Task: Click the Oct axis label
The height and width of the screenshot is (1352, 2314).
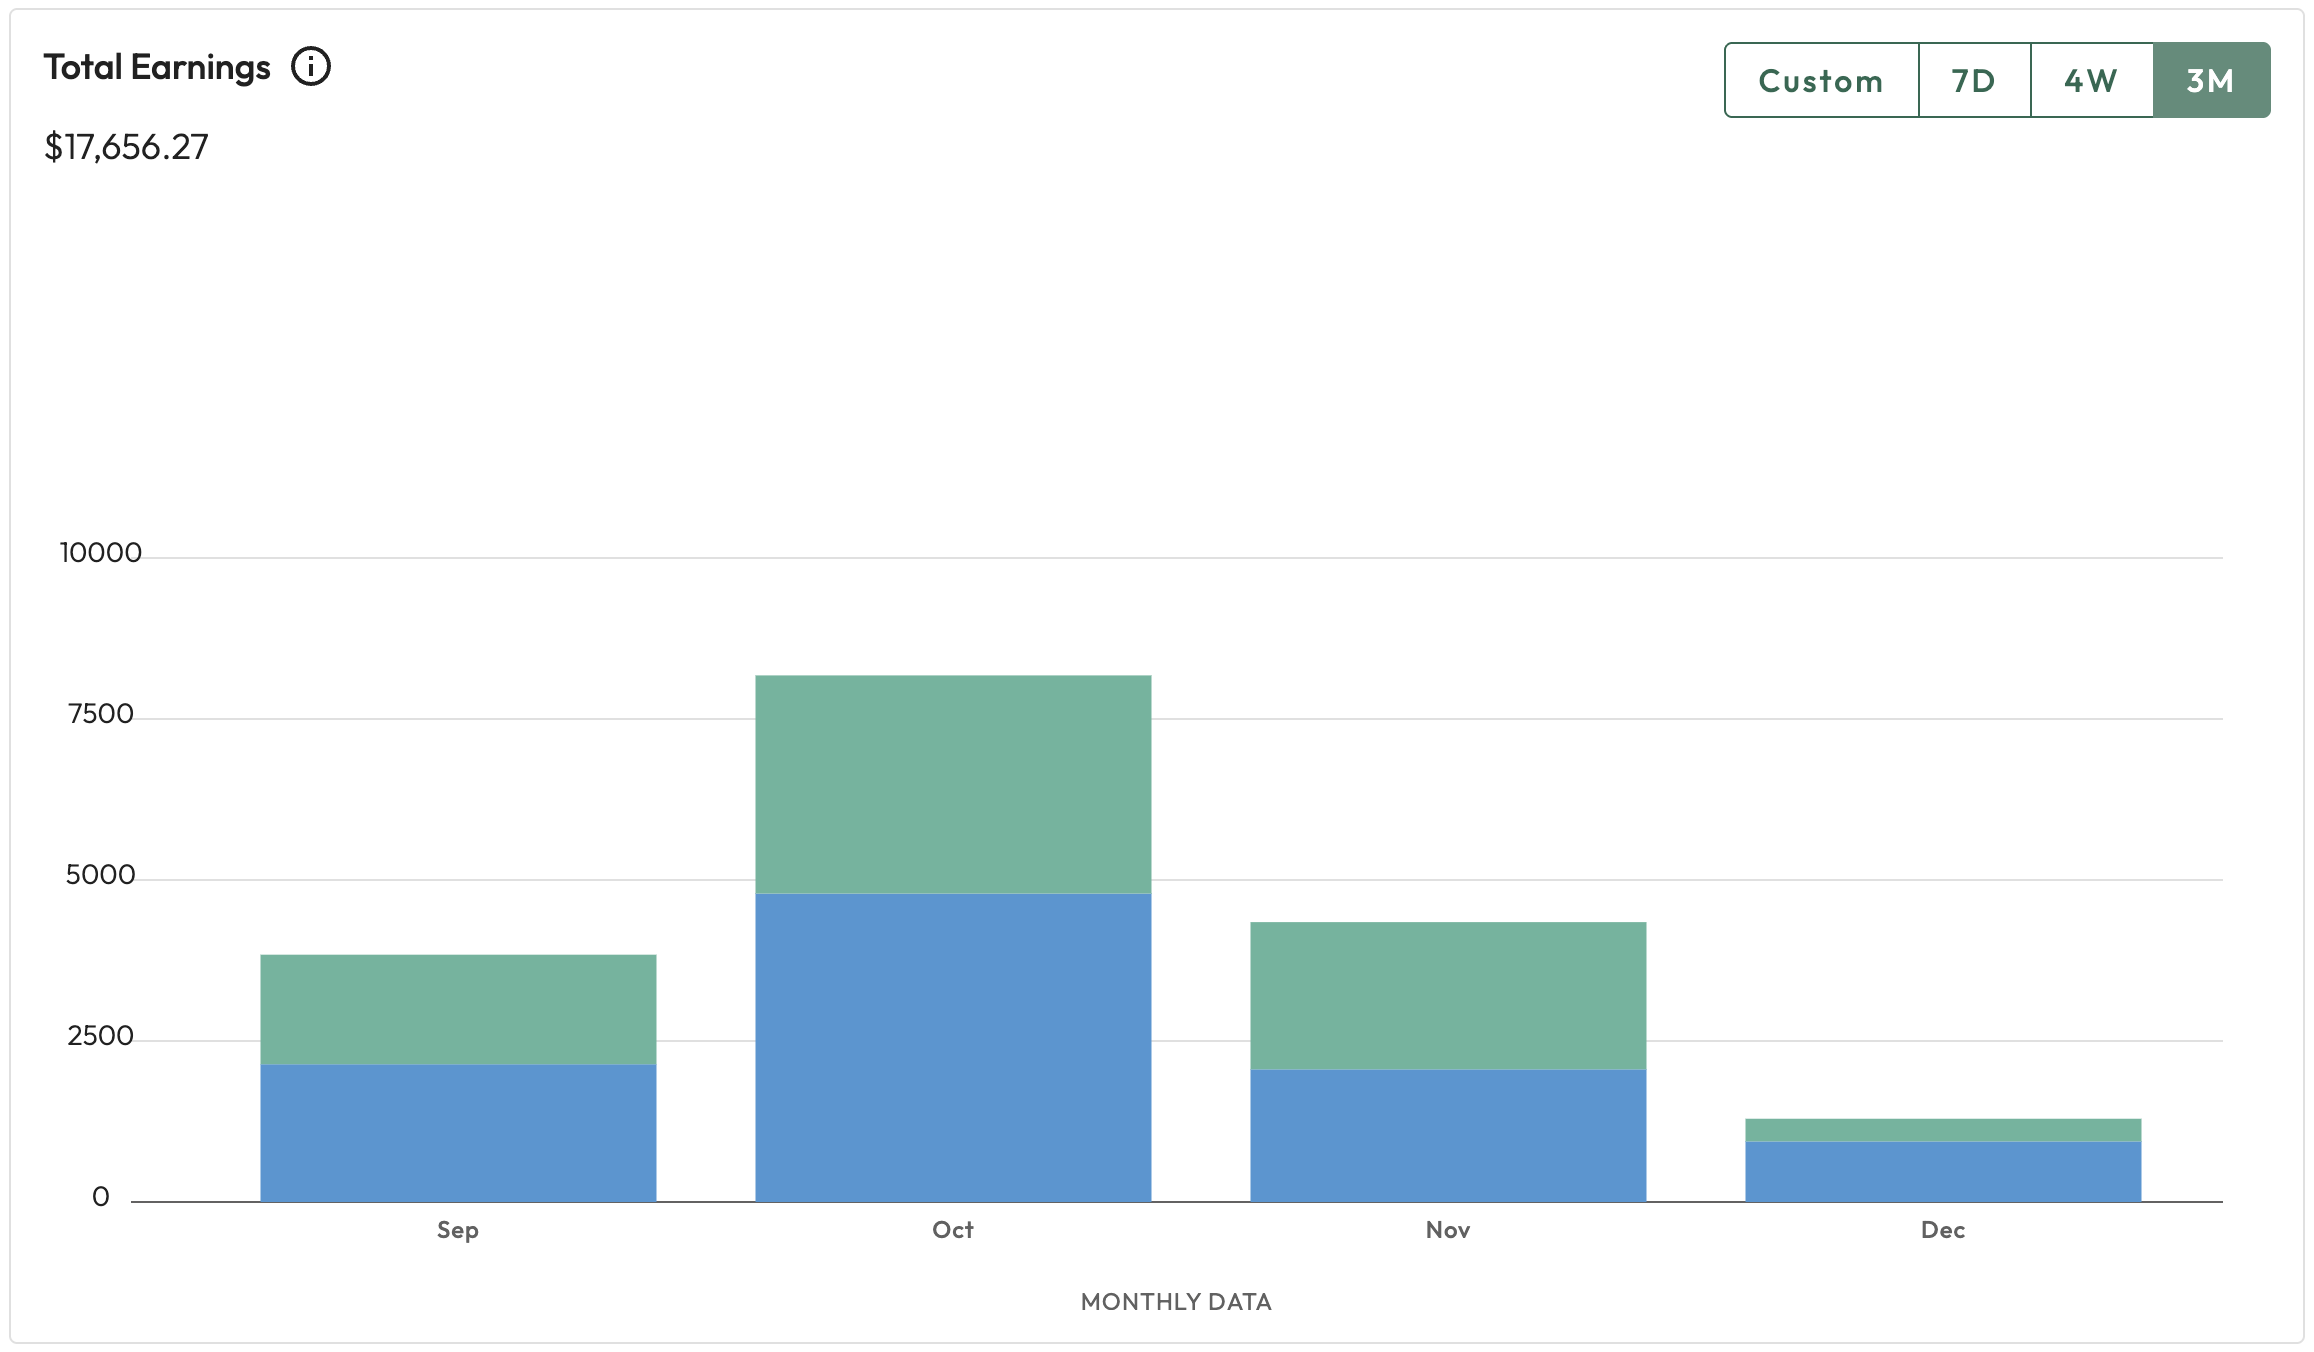Action: coord(953,1230)
